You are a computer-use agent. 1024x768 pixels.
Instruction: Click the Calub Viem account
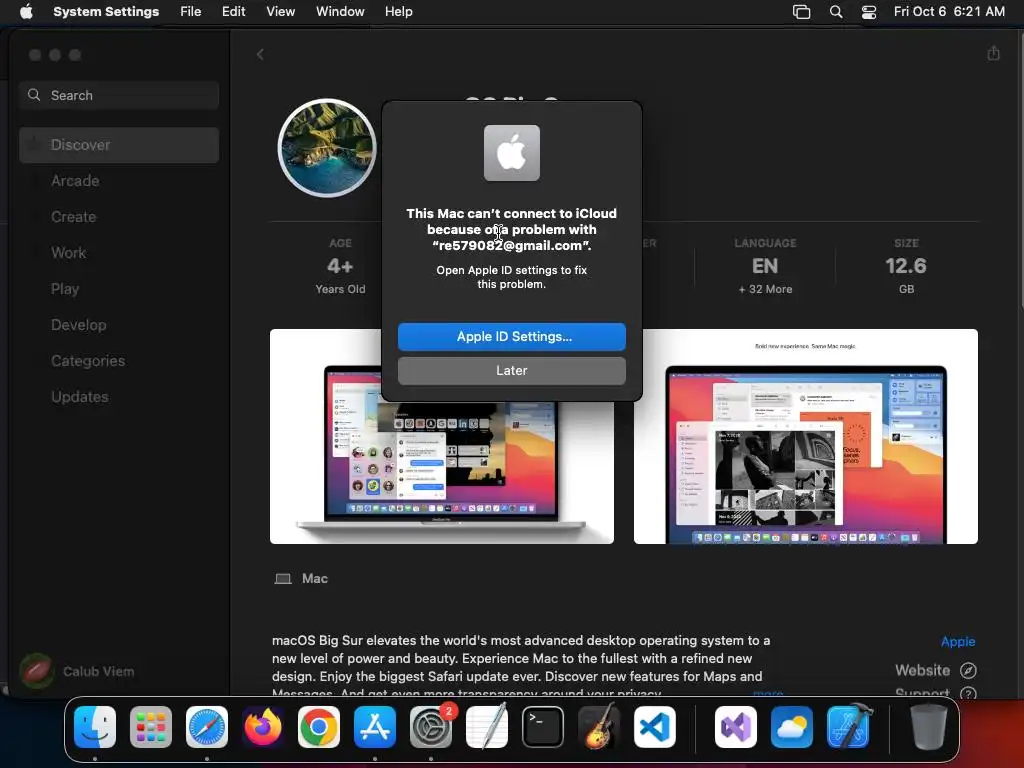click(77, 671)
